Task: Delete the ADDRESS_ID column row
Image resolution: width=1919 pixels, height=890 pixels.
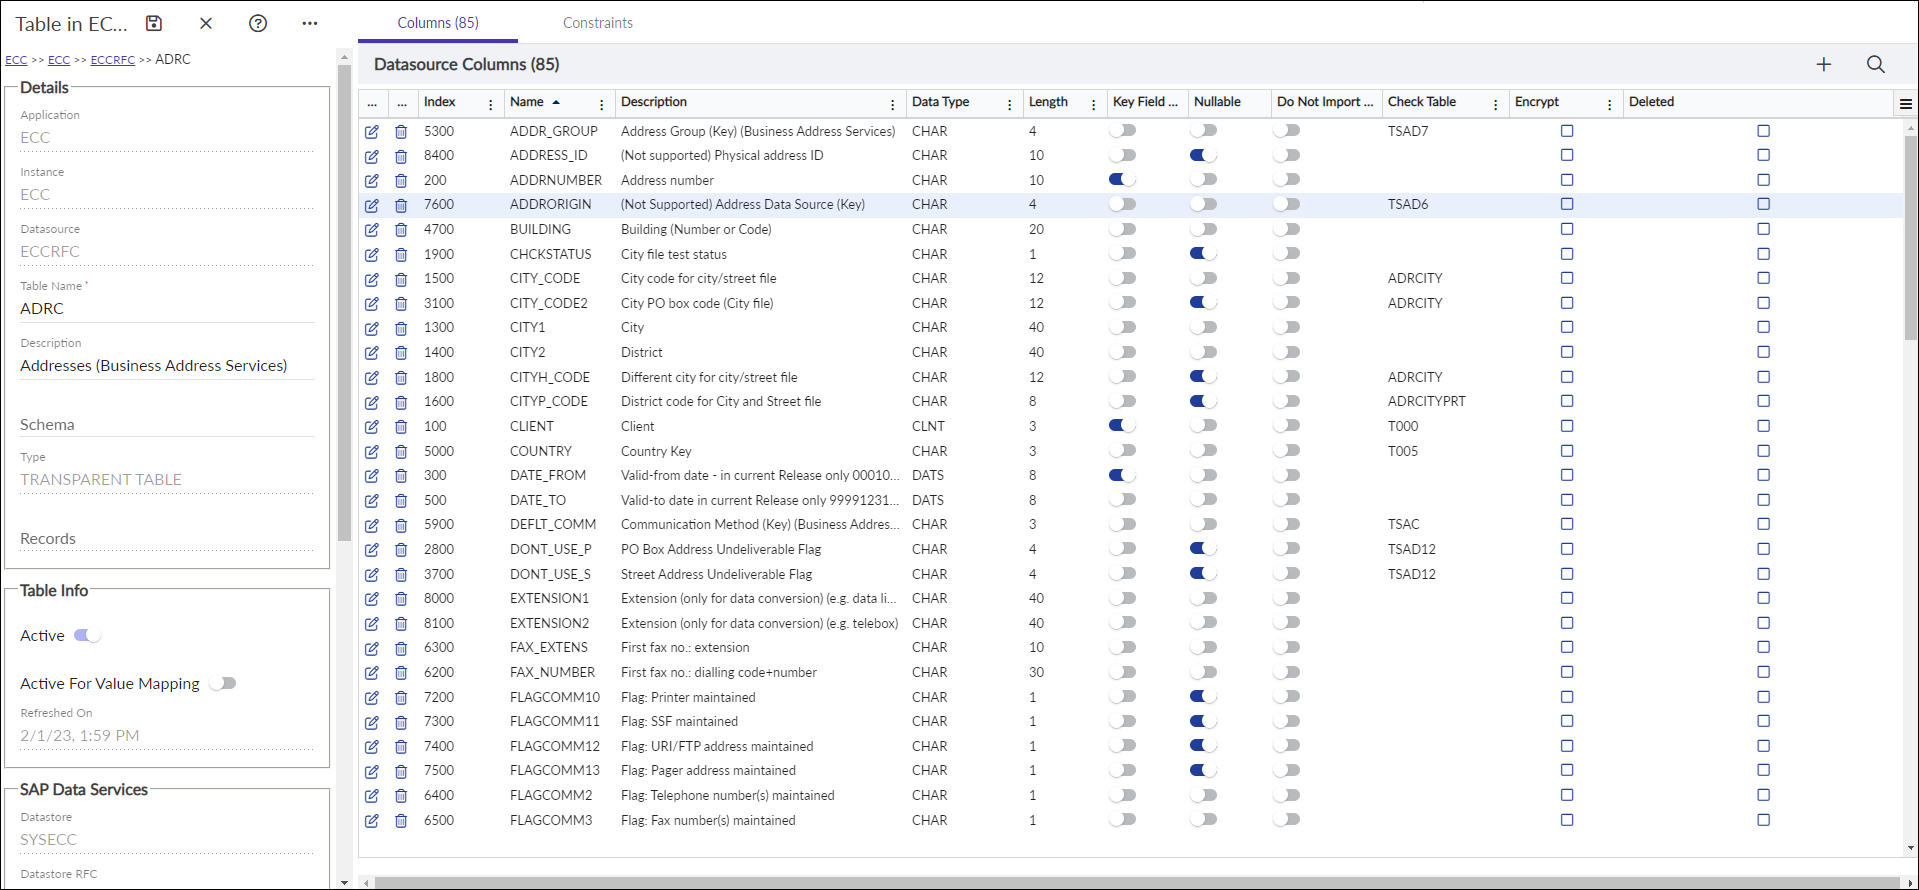Action: [401, 156]
